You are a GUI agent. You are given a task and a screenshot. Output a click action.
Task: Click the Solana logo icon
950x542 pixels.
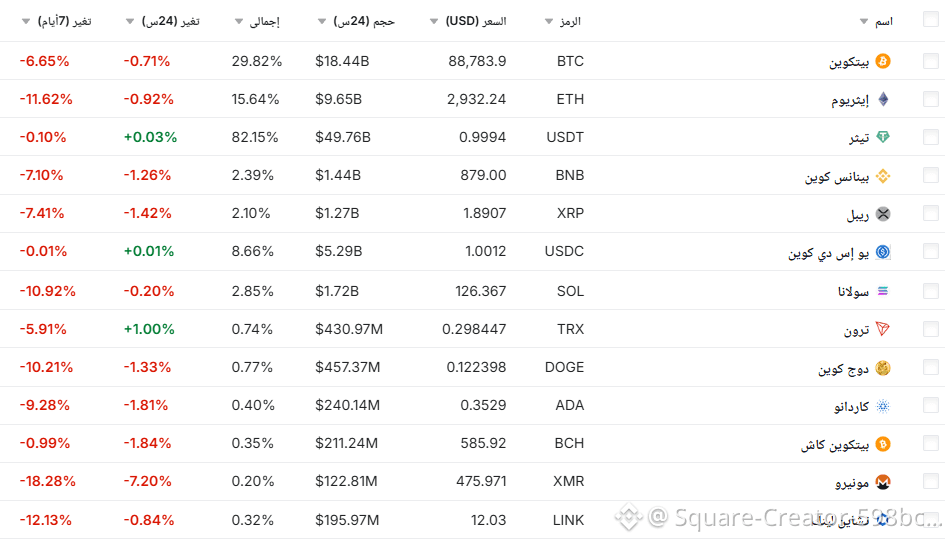pos(883,291)
